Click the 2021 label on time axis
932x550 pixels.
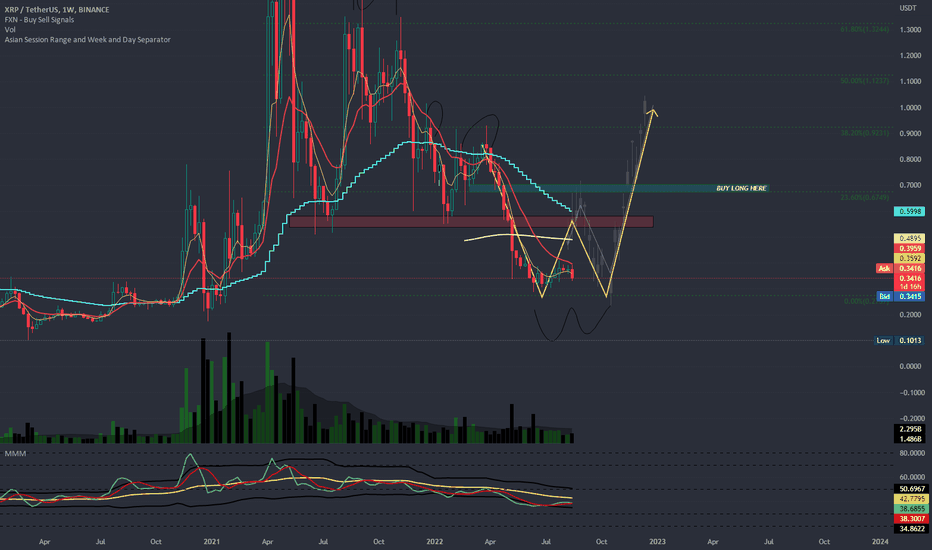pyautogui.click(x=212, y=542)
